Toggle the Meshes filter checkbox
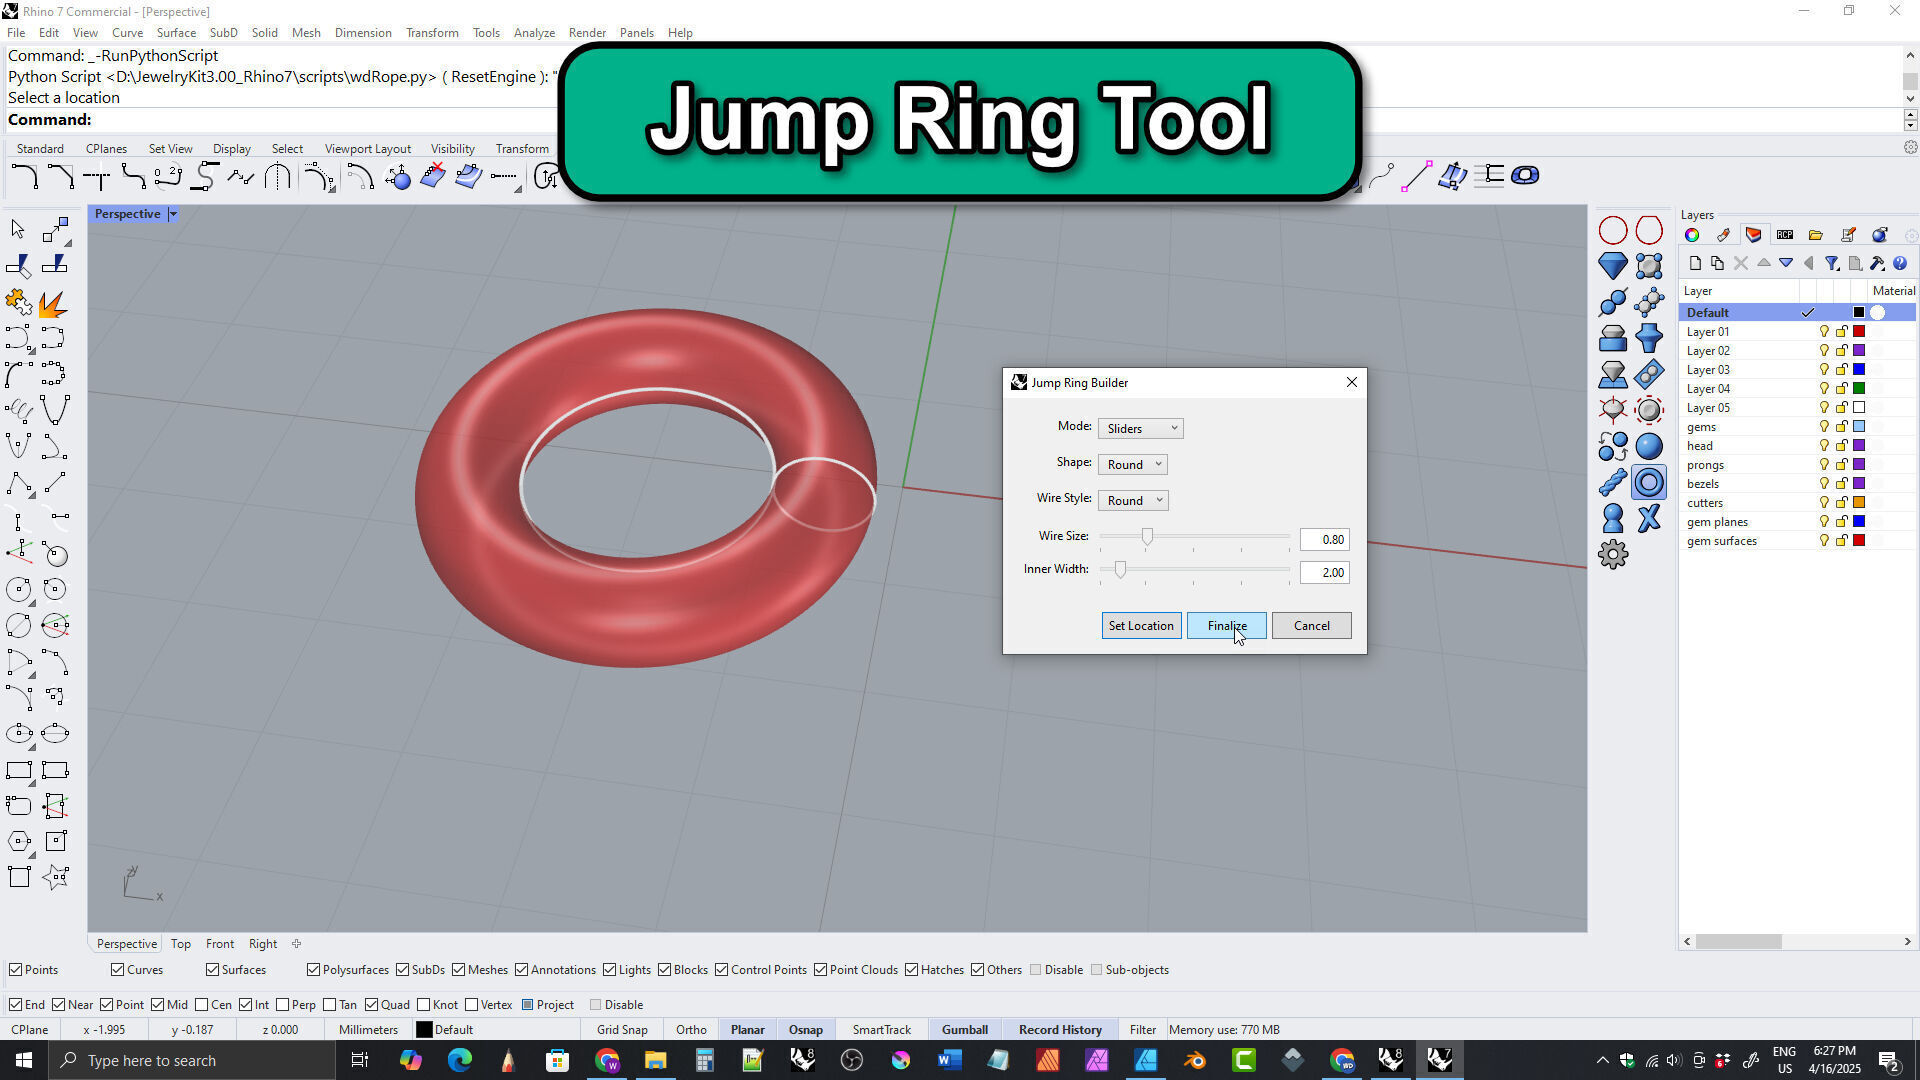Image resolution: width=1920 pixels, height=1080 pixels. (x=458, y=970)
